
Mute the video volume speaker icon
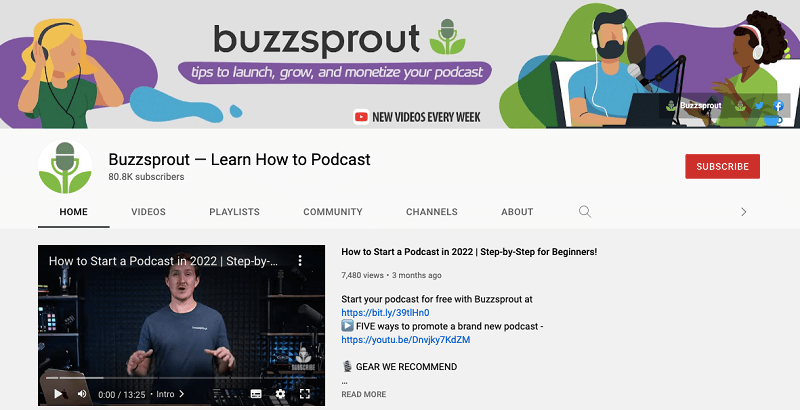[x=82, y=394]
